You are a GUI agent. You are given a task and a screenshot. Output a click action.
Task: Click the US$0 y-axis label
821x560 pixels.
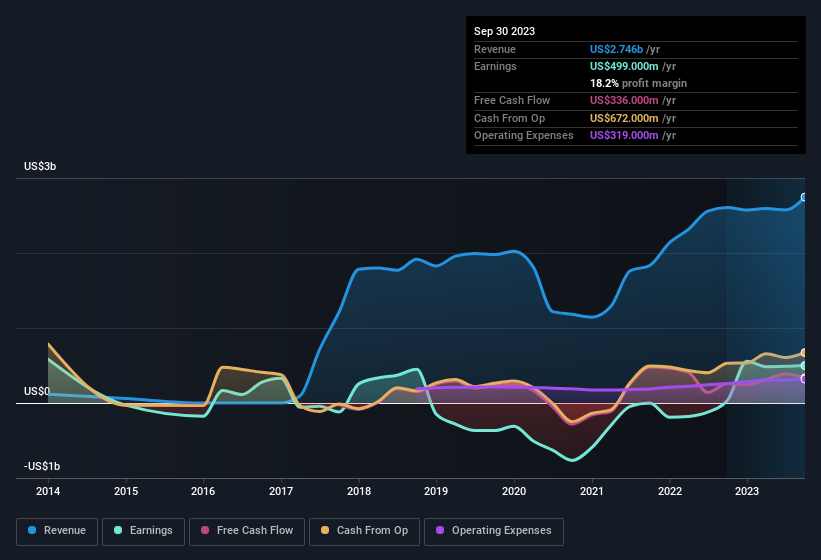37,391
